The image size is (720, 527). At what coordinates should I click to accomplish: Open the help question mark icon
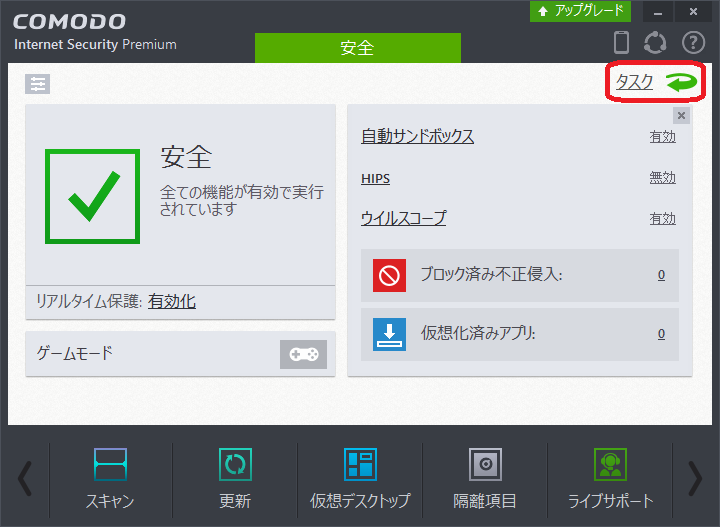coord(693,43)
